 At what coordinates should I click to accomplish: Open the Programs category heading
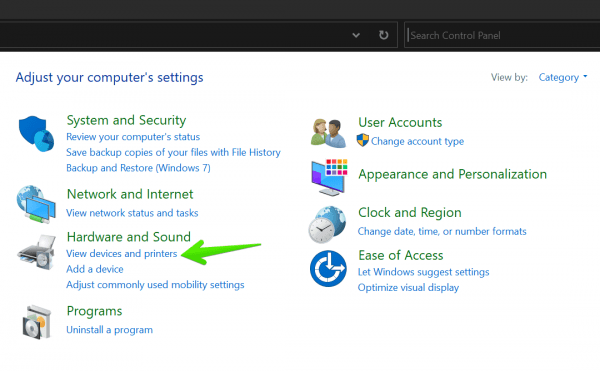pyautogui.click(x=95, y=311)
